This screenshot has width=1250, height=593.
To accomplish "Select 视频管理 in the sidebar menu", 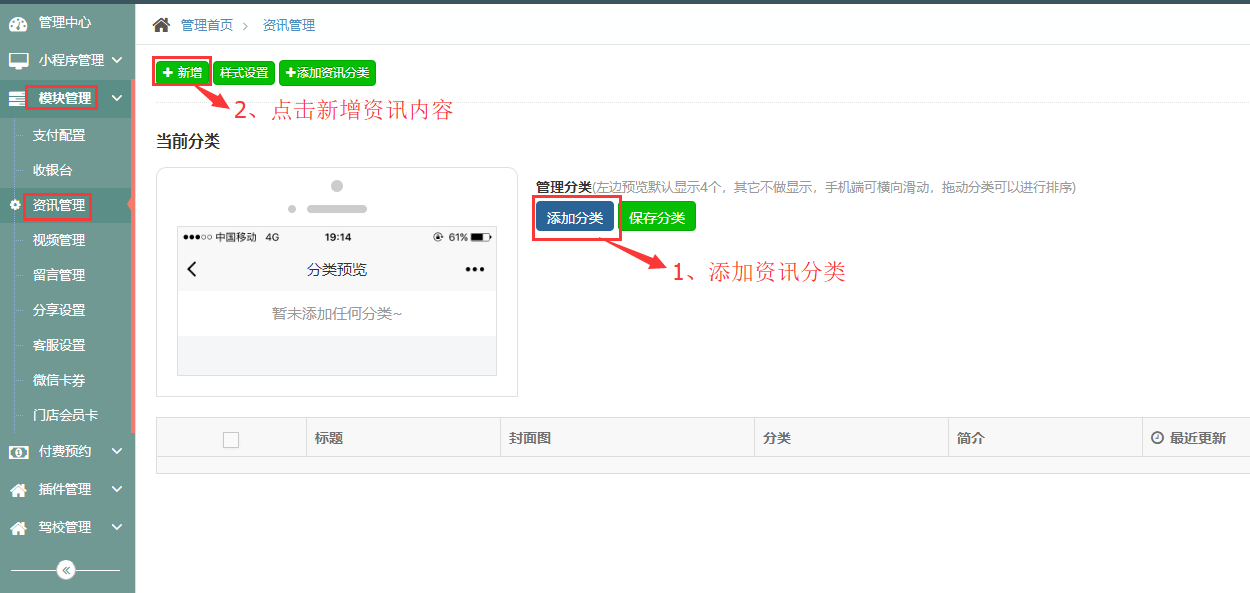I will 60,240.
